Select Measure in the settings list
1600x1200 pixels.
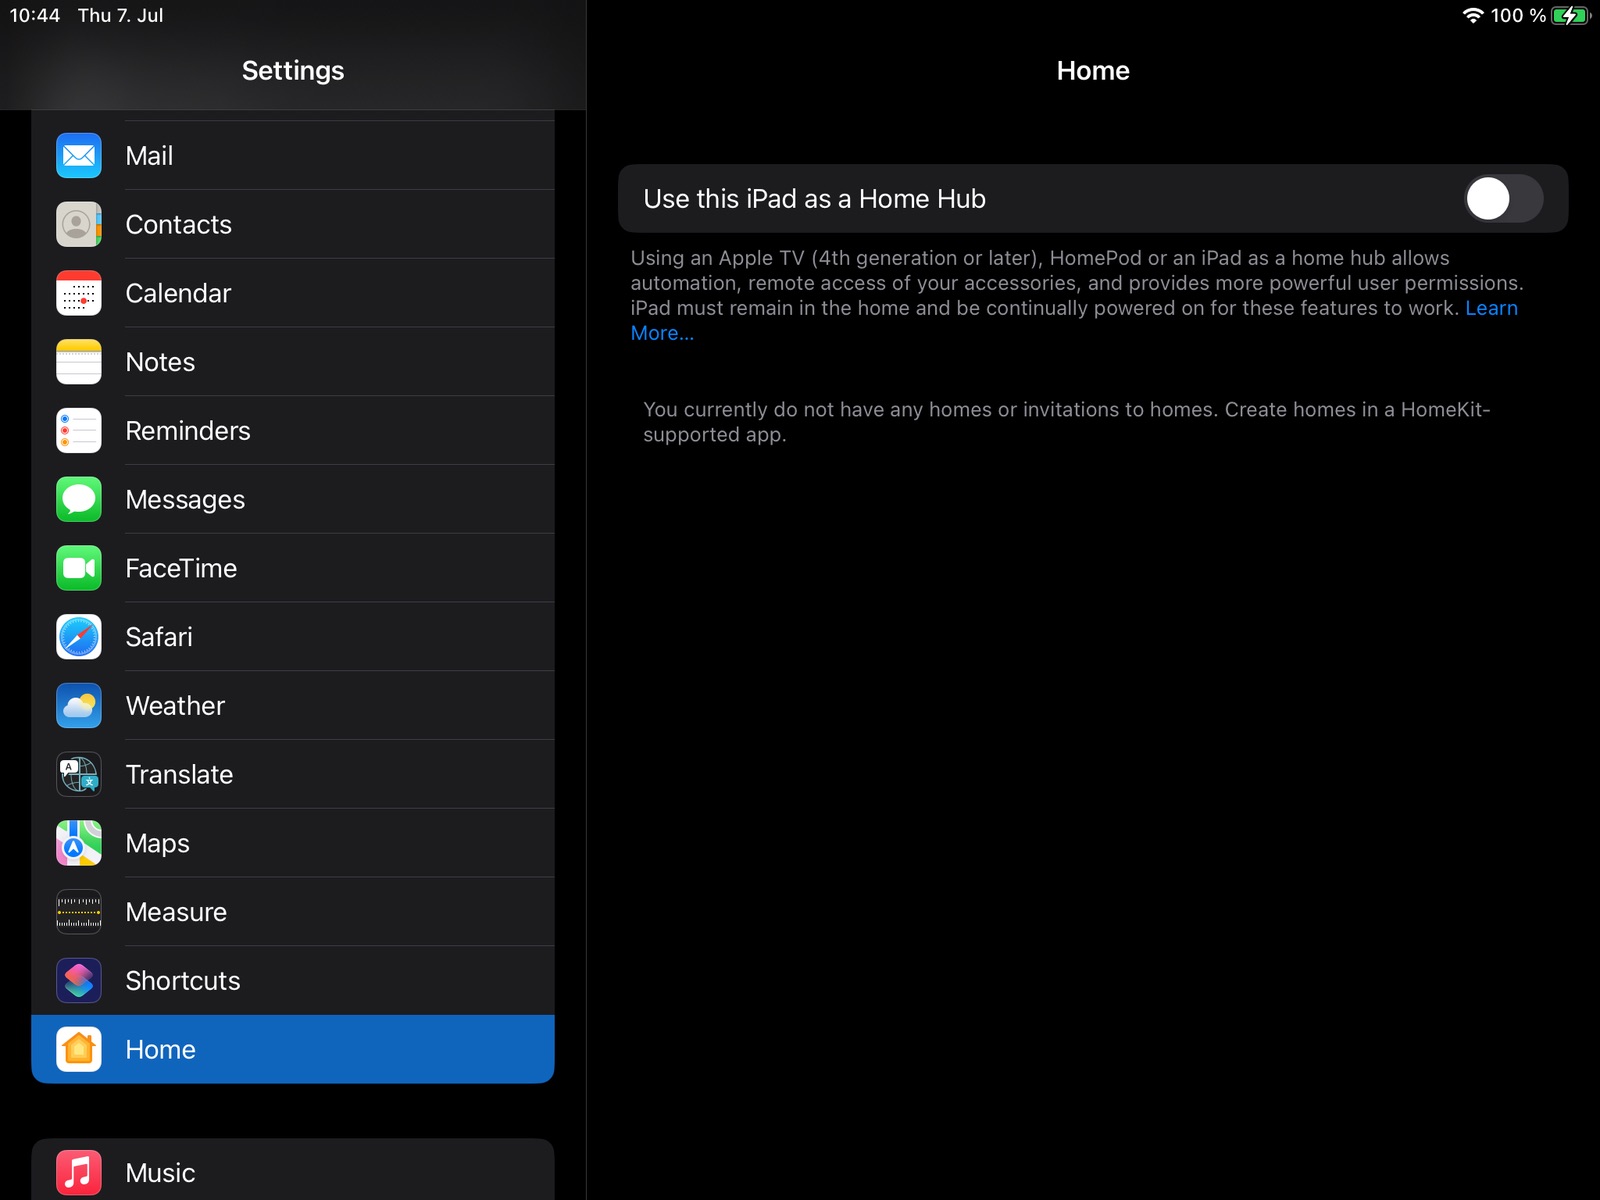coord(293,912)
